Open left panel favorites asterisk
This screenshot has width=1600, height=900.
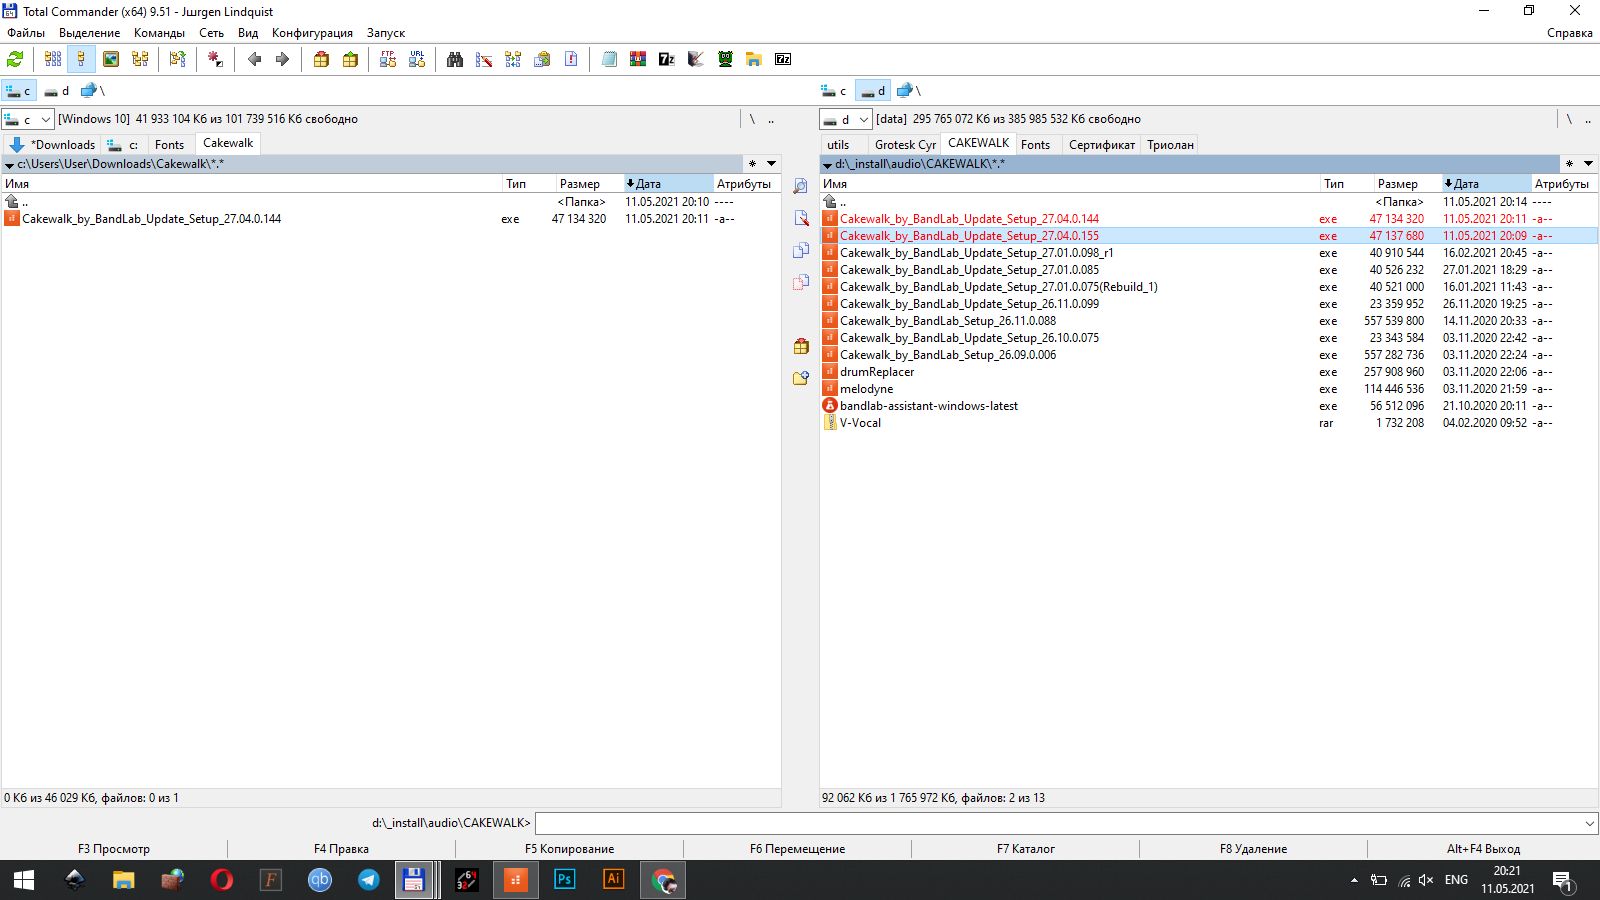coord(752,163)
